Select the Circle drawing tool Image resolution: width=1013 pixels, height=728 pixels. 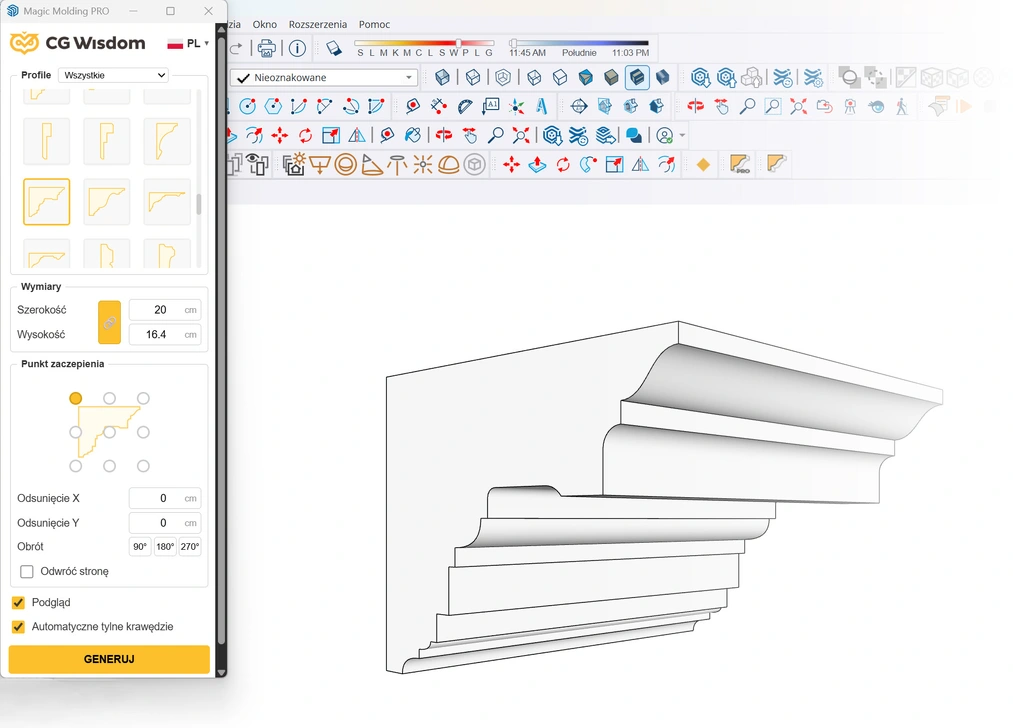click(247, 106)
